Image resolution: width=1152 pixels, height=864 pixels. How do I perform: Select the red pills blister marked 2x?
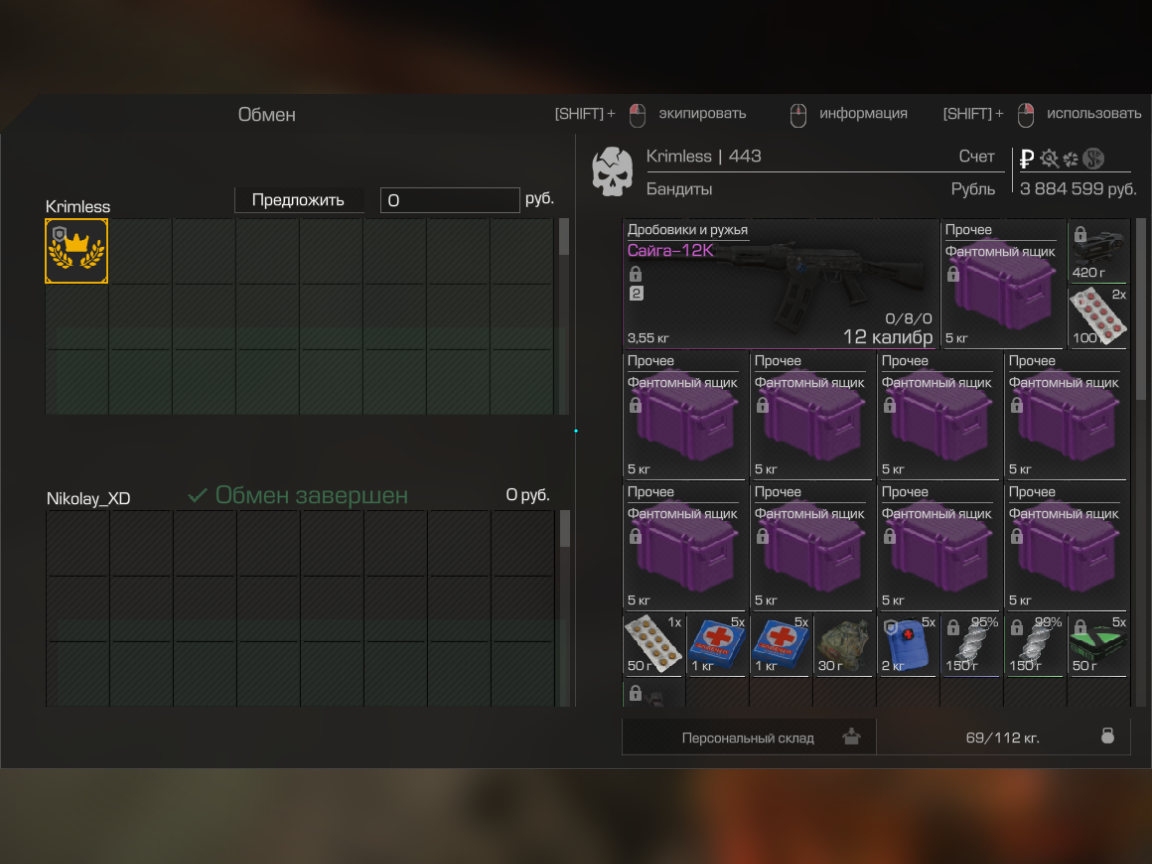[x=1098, y=317]
